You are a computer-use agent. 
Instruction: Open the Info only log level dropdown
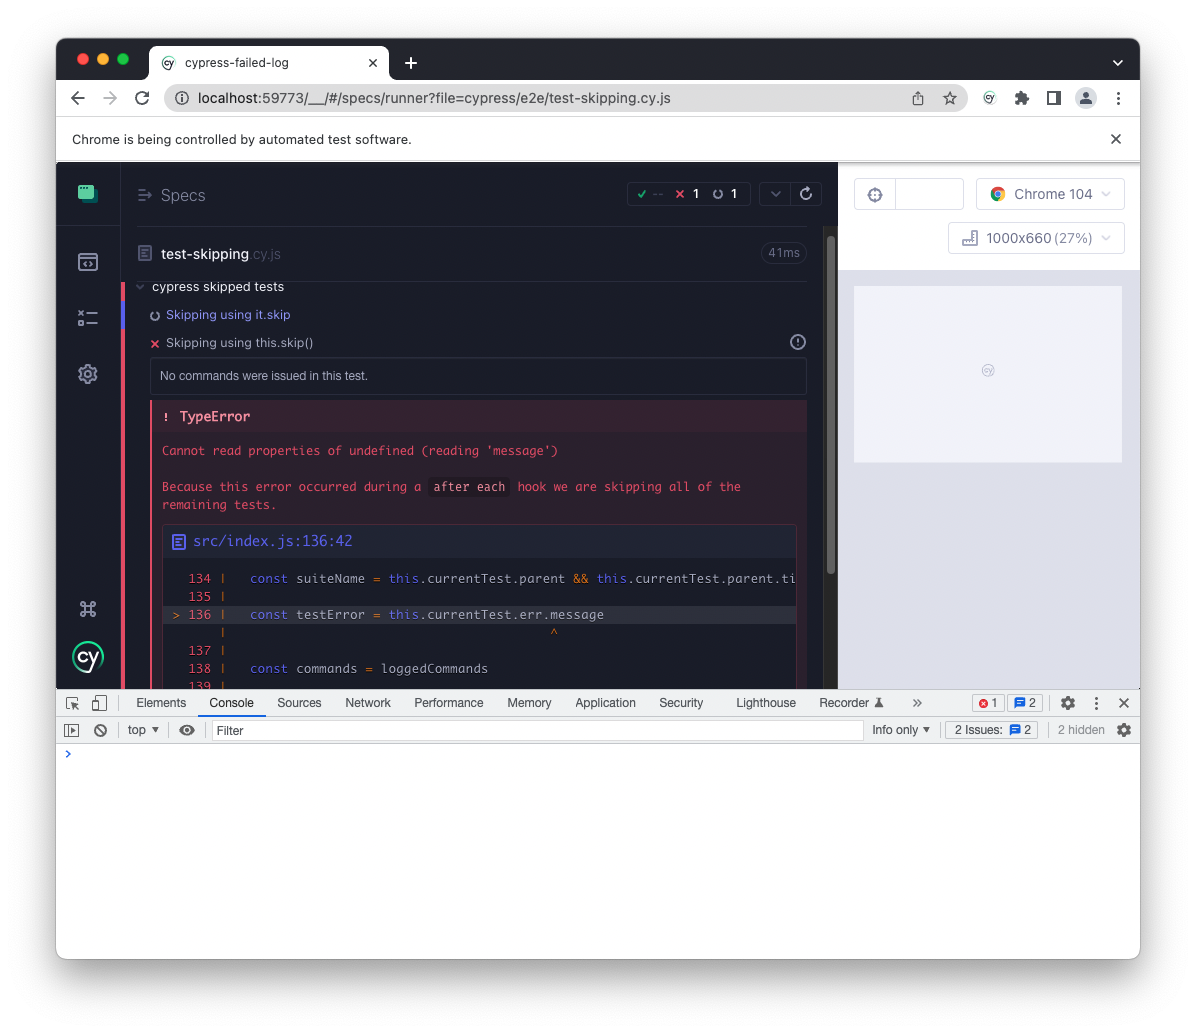901,730
